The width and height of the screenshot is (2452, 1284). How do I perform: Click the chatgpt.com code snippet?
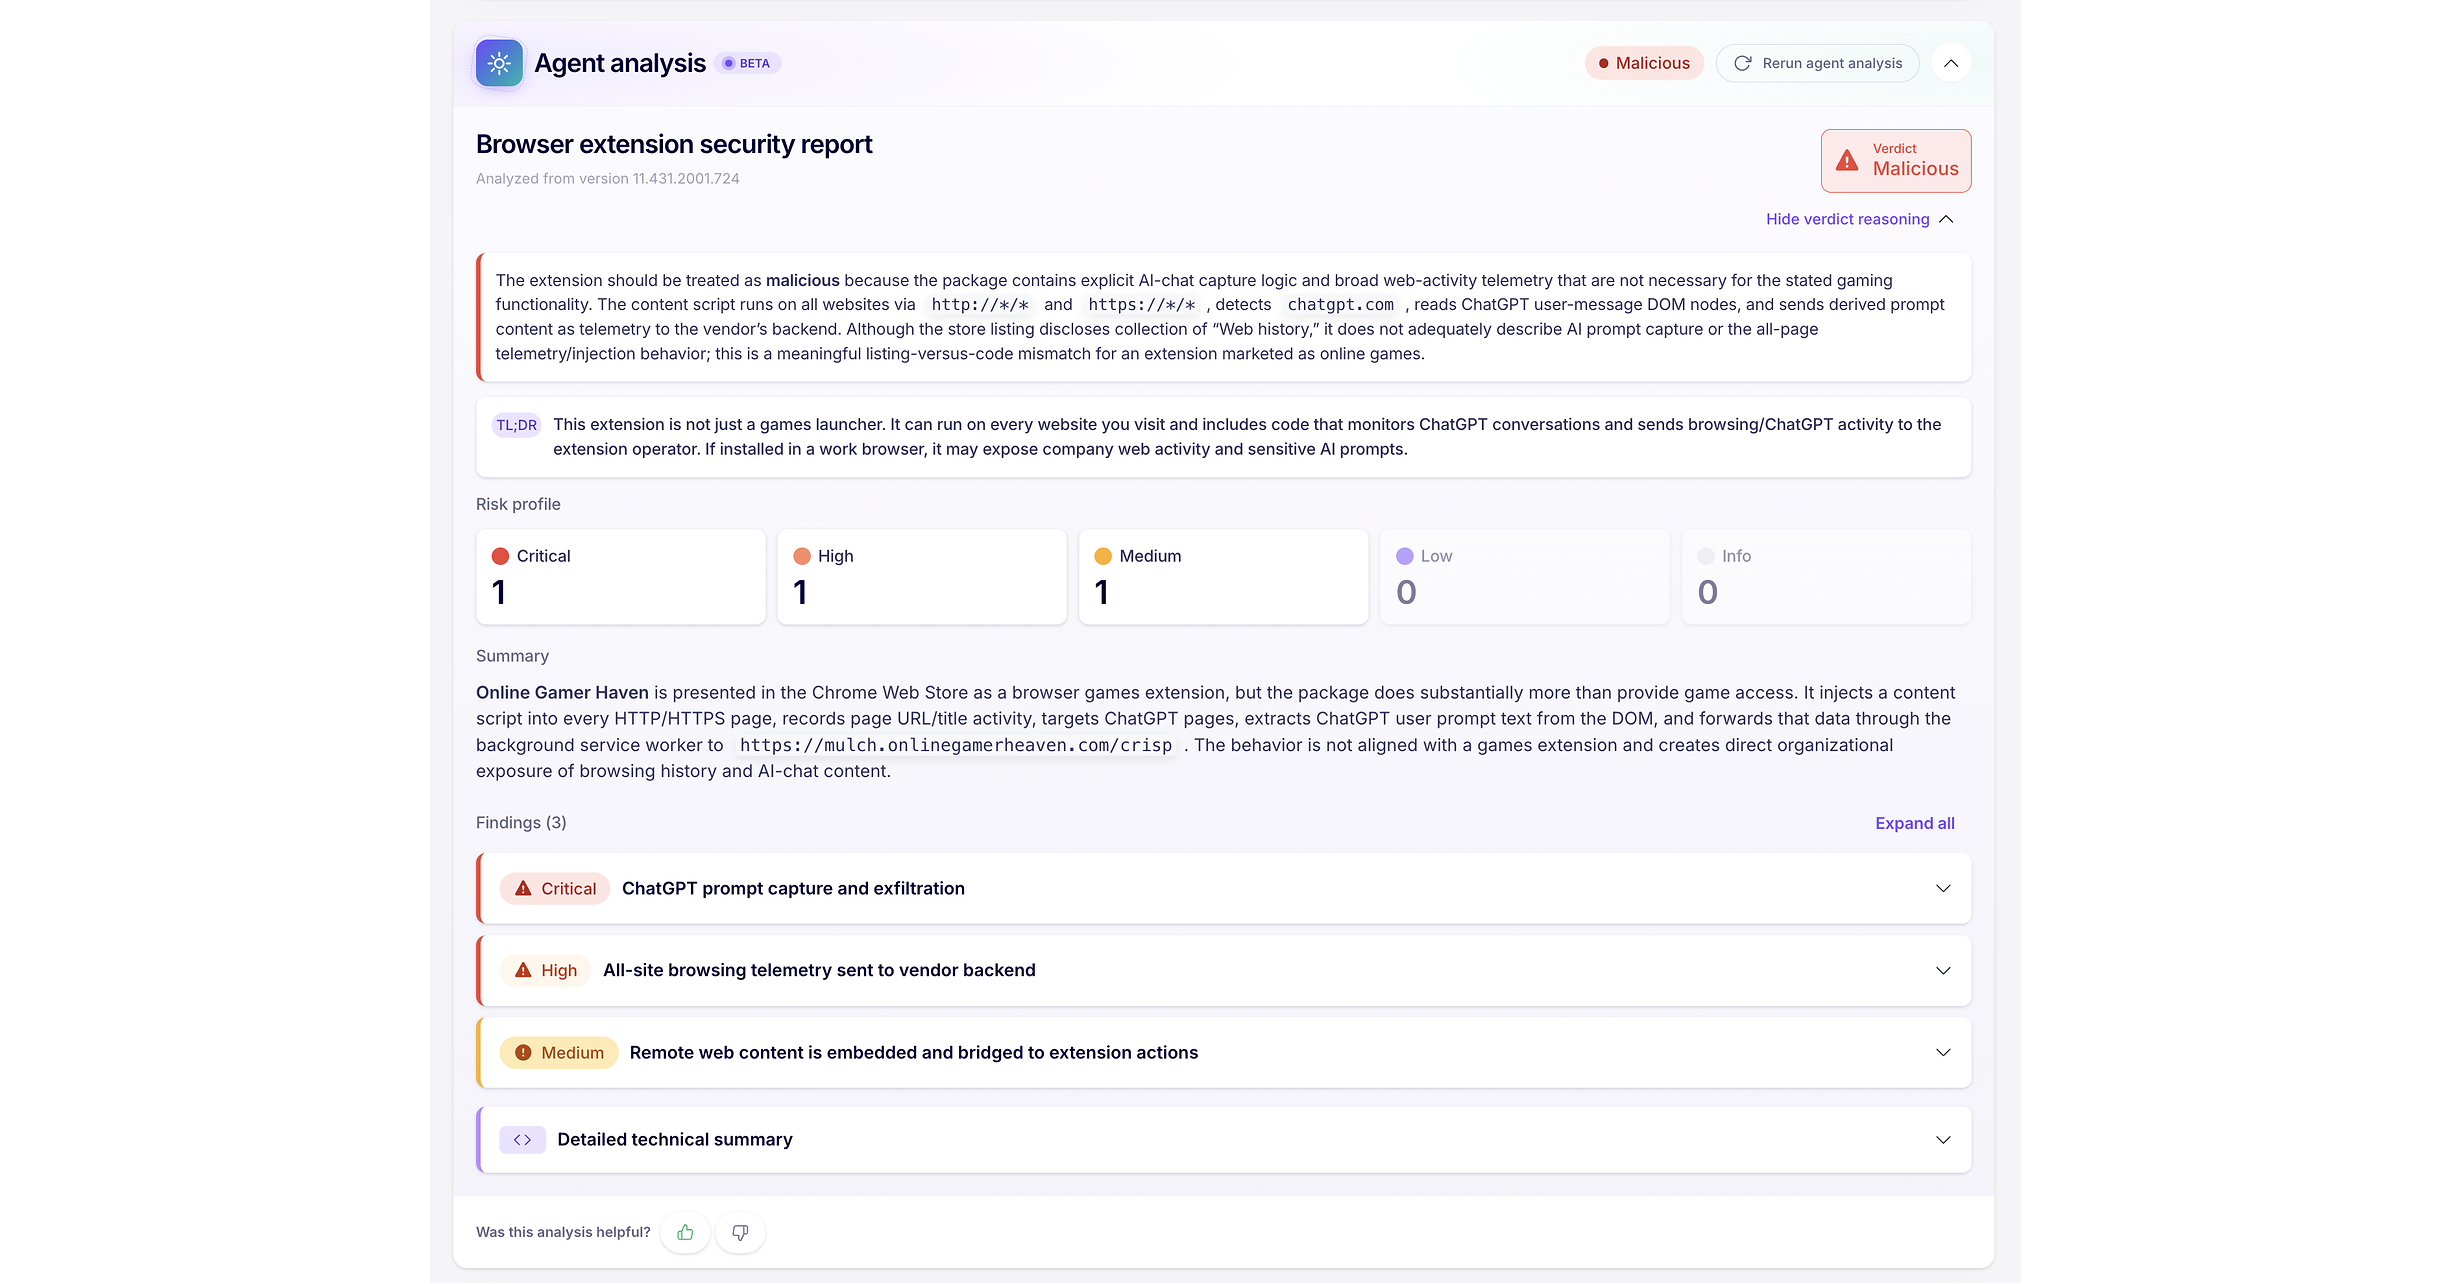1340,304
